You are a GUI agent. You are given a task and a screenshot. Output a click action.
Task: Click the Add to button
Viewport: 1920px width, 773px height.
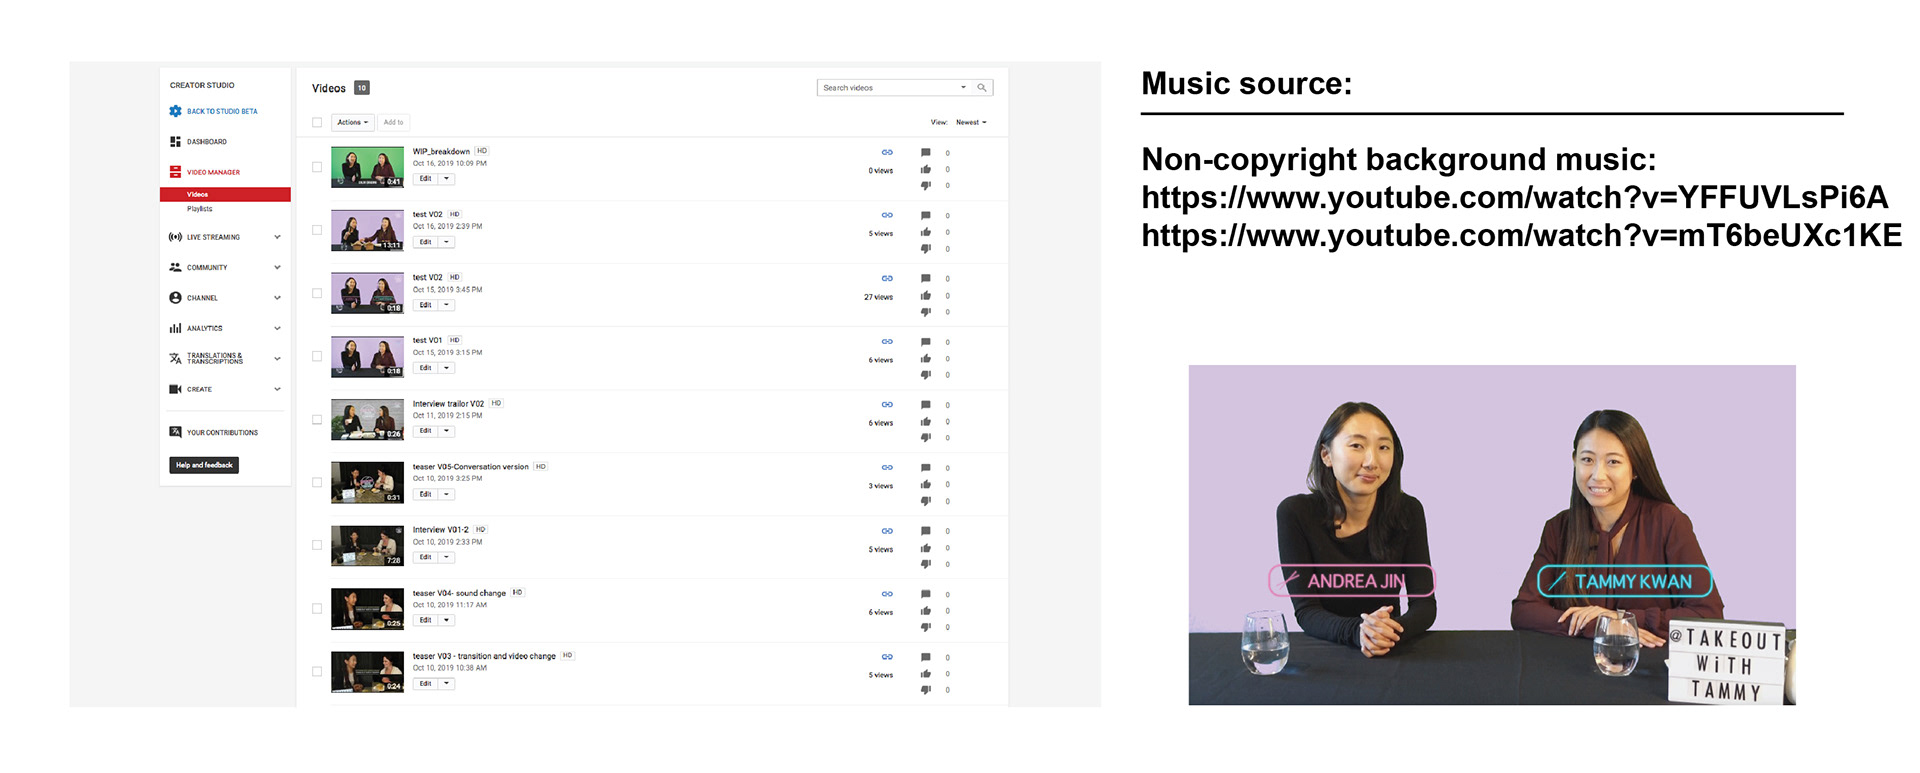pyautogui.click(x=393, y=123)
